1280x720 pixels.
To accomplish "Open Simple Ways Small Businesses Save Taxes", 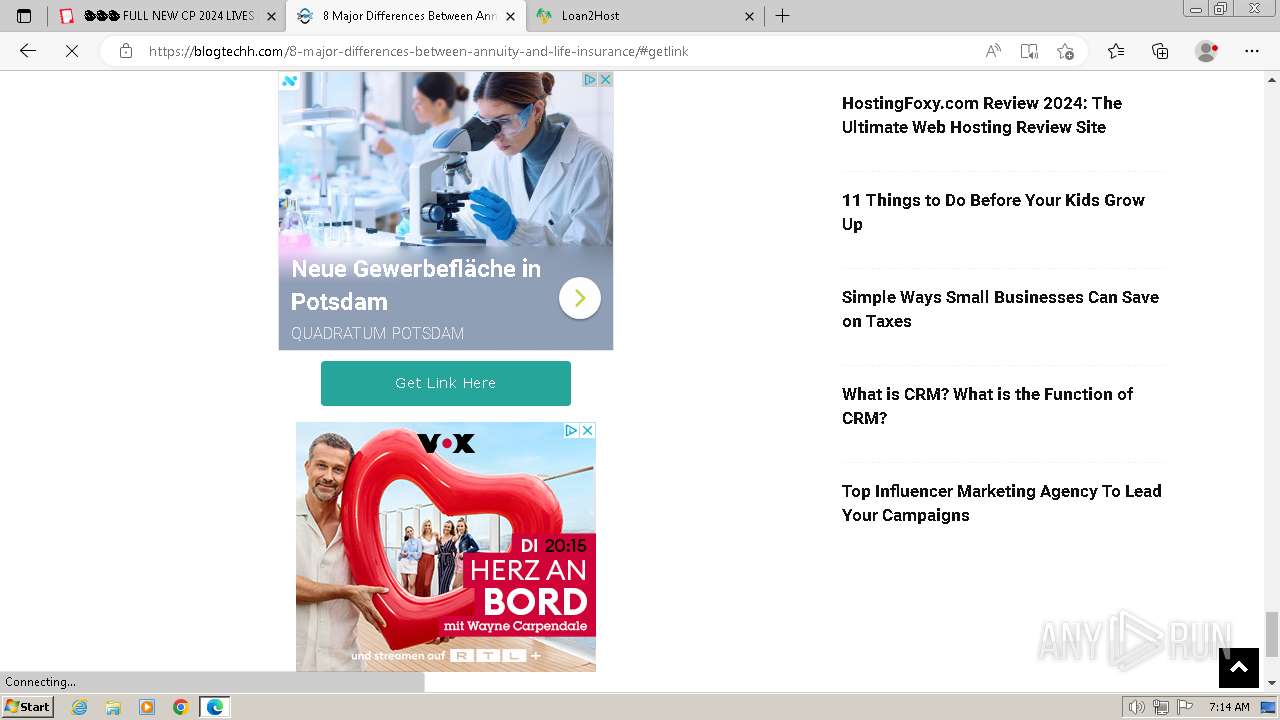I will click(x=1000, y=309).
